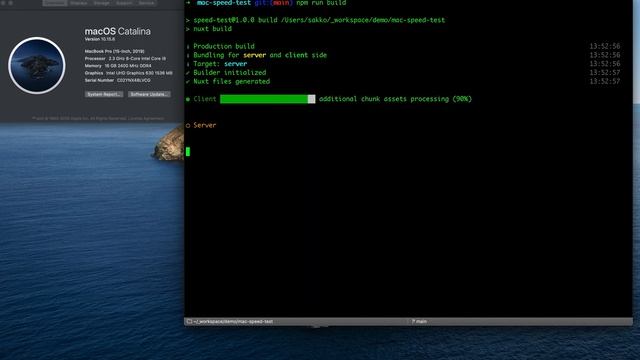
Task: Click the git 'main' branch in prompt
Action: pos(281,3)
